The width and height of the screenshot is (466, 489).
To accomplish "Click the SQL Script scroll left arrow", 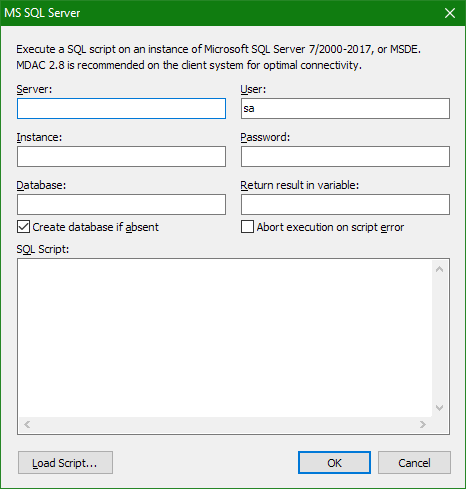I will point(27,424).
